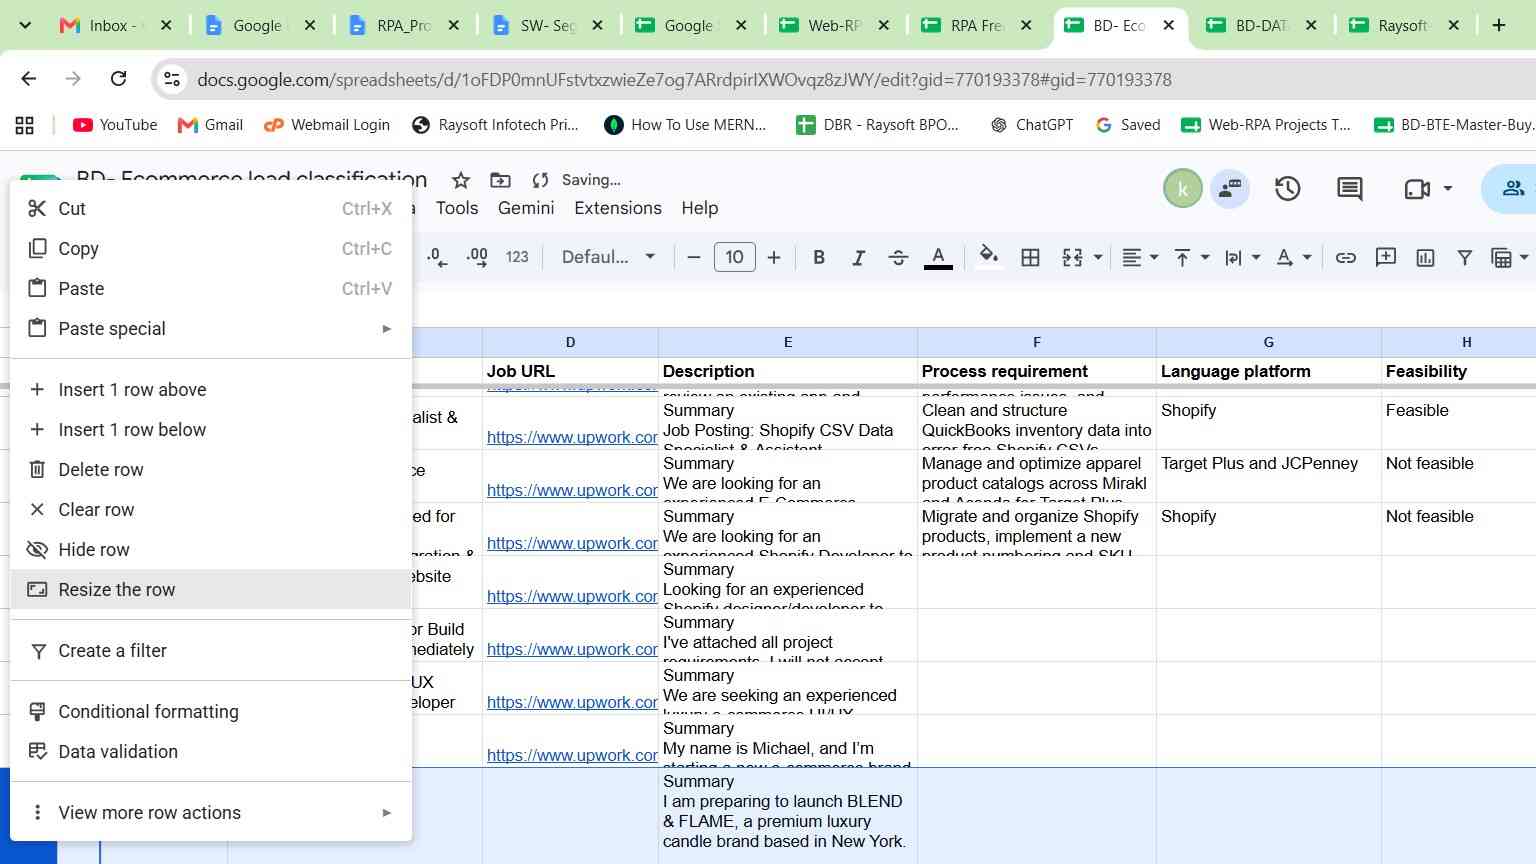
Task: Open the first Upwork job URL link
Action: [572, 437]
